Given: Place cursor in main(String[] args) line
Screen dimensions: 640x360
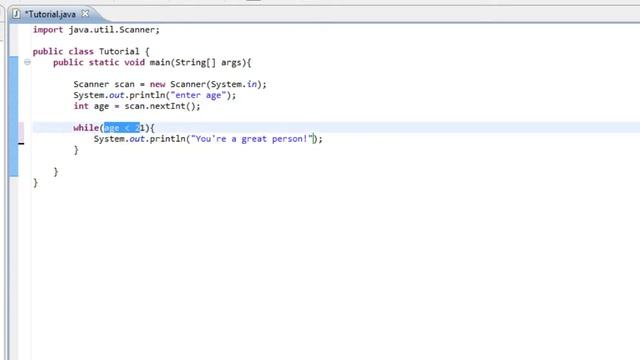Looking at the screenshot, I should coord(152,62).
